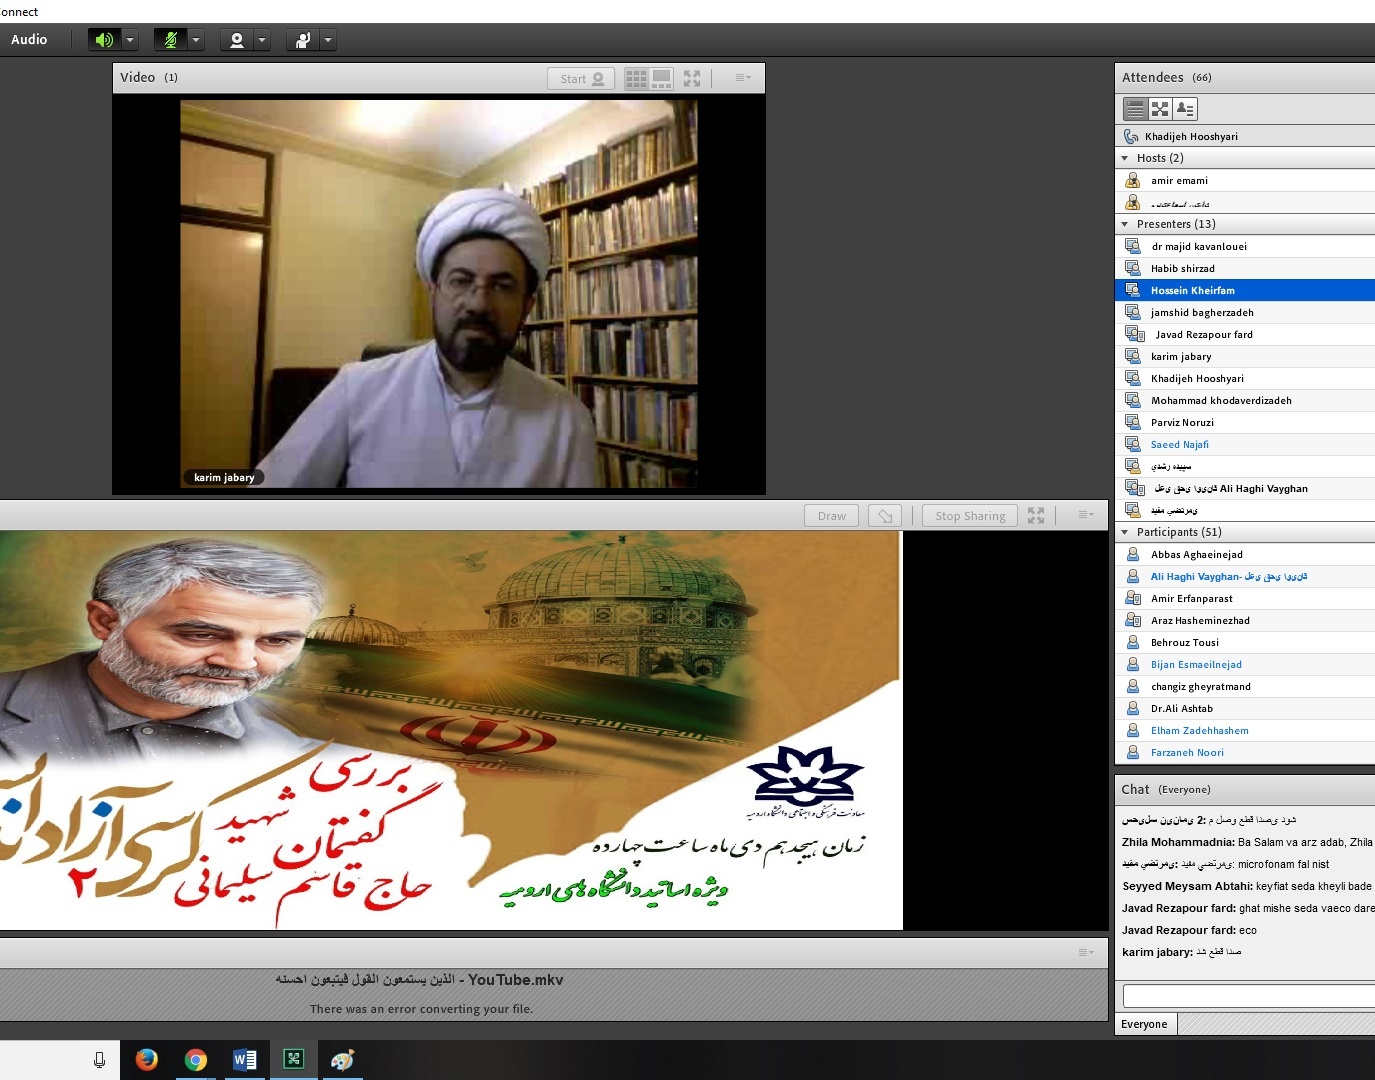Select presenter Mohammad khodaverdizadeh

tap(1245, 401)
